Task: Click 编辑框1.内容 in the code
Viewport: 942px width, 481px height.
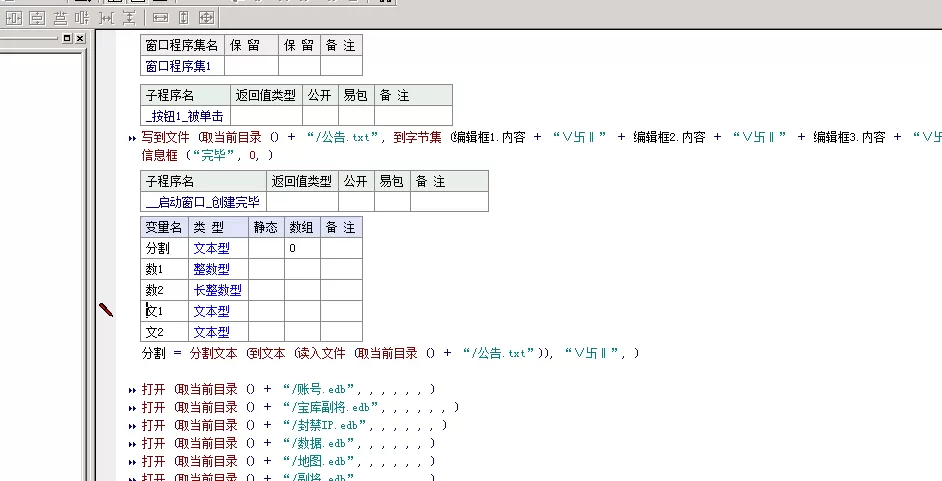Action: coord(489,138)
